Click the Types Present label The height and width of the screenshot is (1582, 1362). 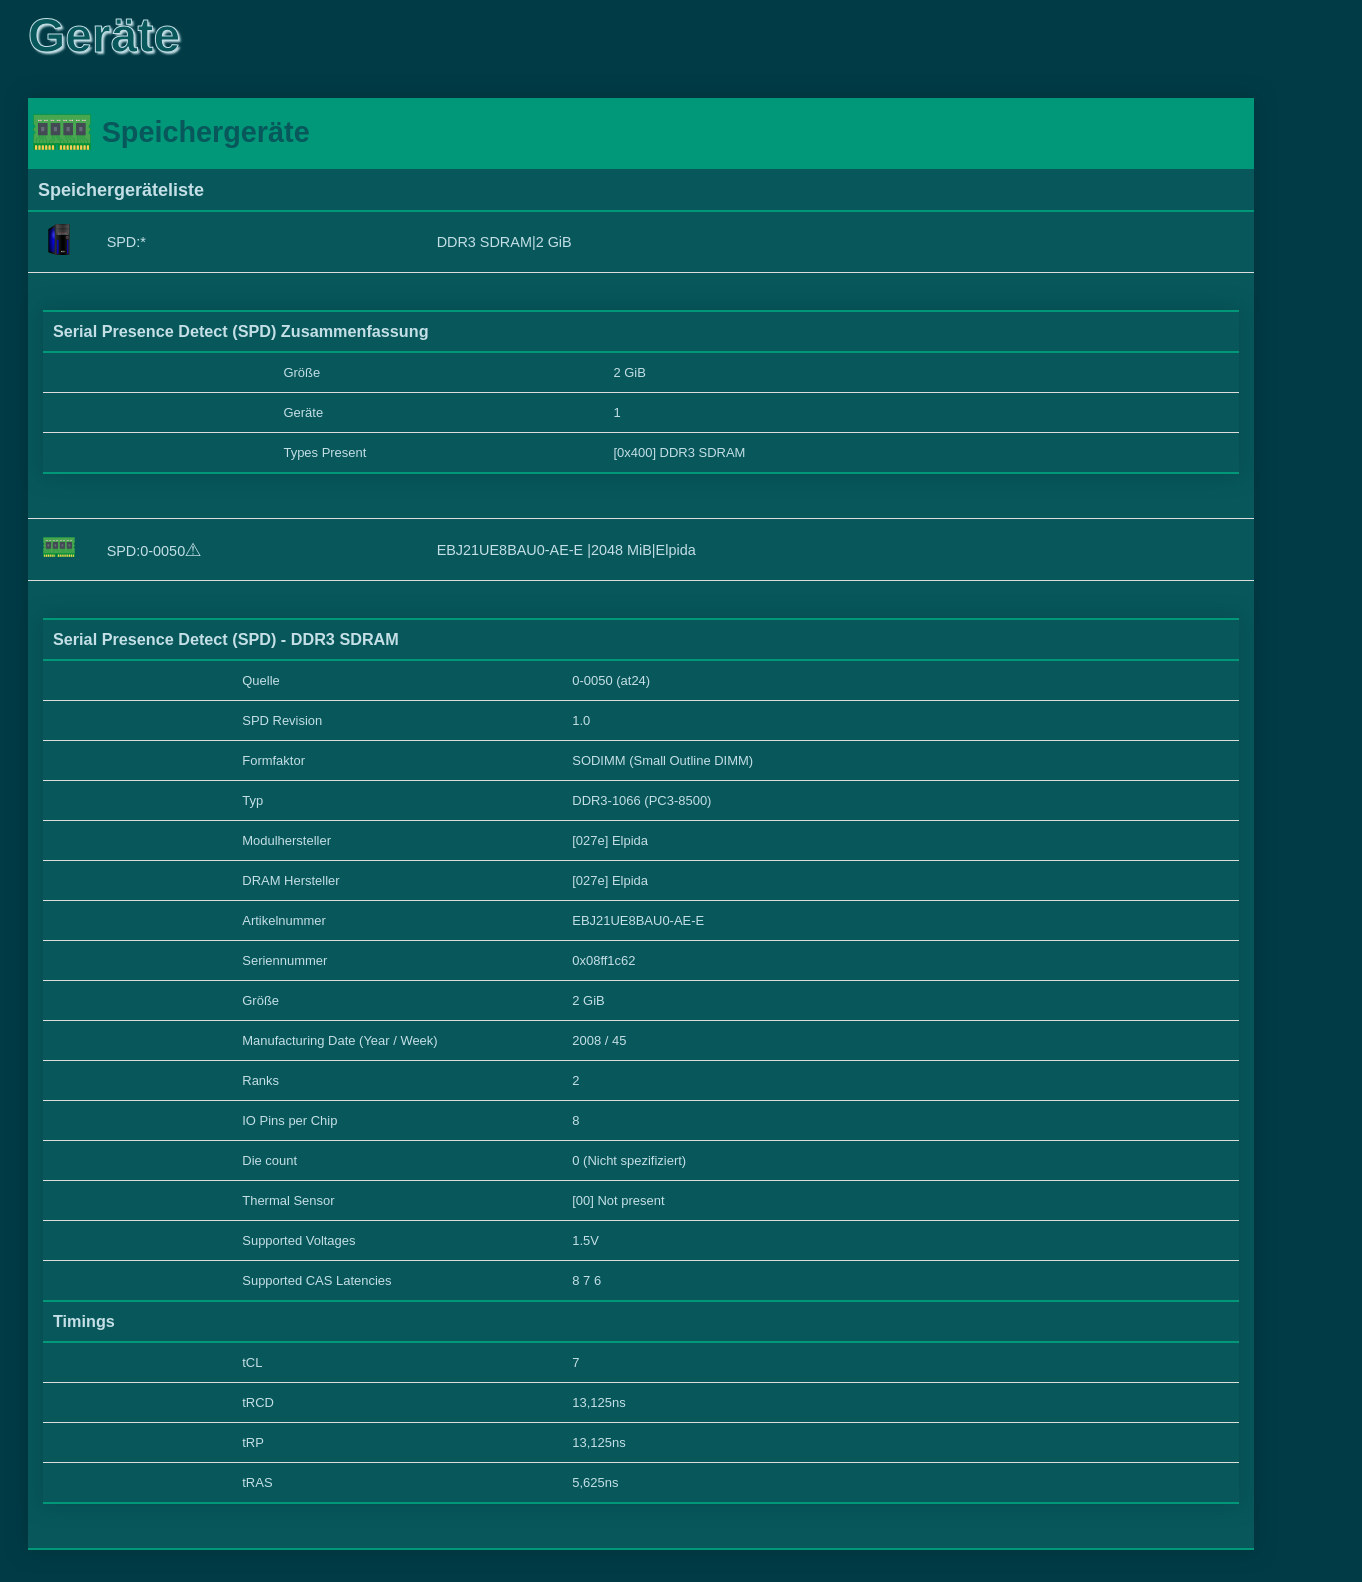325,453
